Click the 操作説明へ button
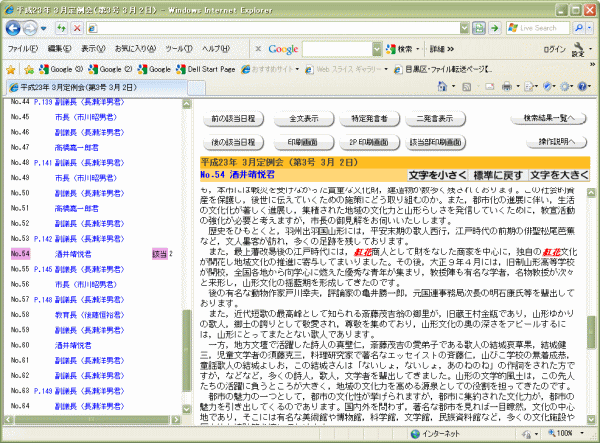Viewport: 600px width, 443px height. click(557, 142)
